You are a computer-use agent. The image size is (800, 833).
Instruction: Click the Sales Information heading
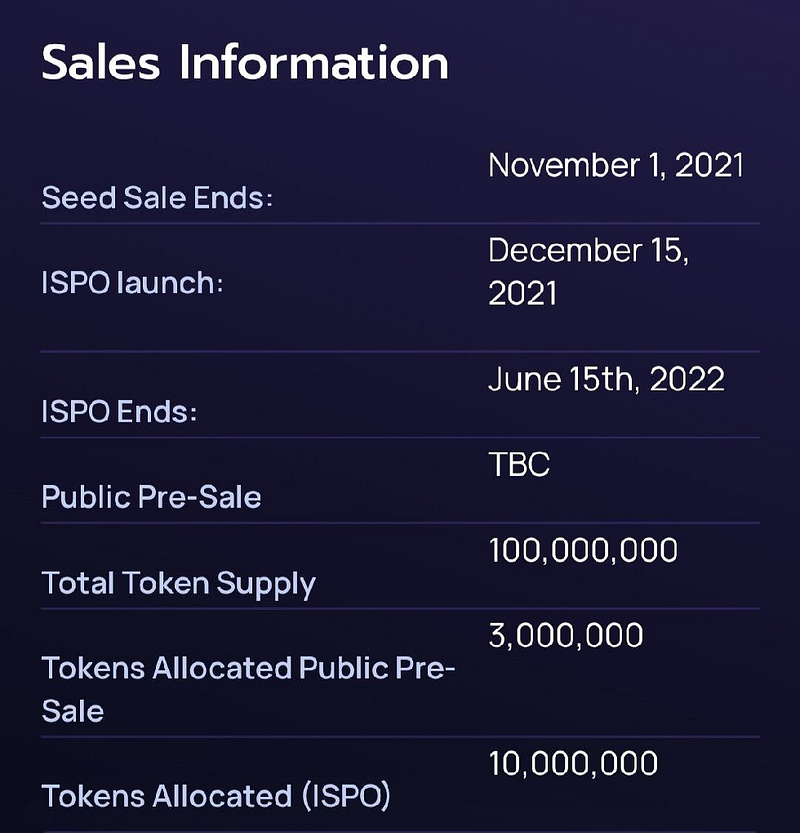pos(245,63)
